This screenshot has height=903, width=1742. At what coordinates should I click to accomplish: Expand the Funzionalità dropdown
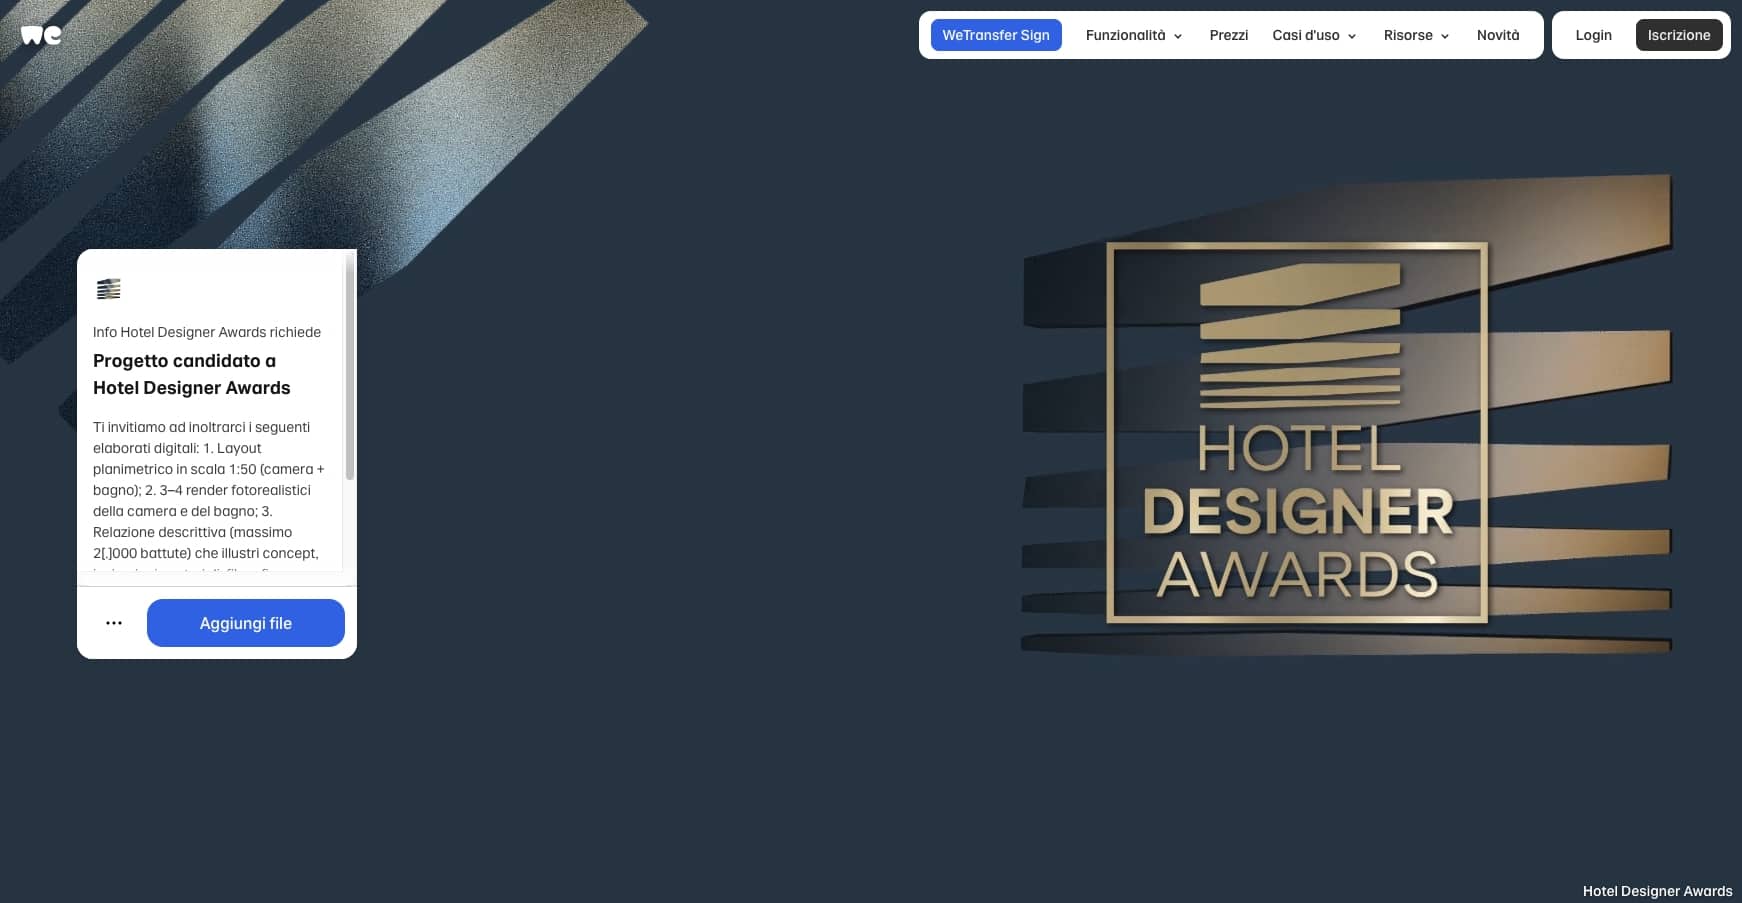point(1133,35)
